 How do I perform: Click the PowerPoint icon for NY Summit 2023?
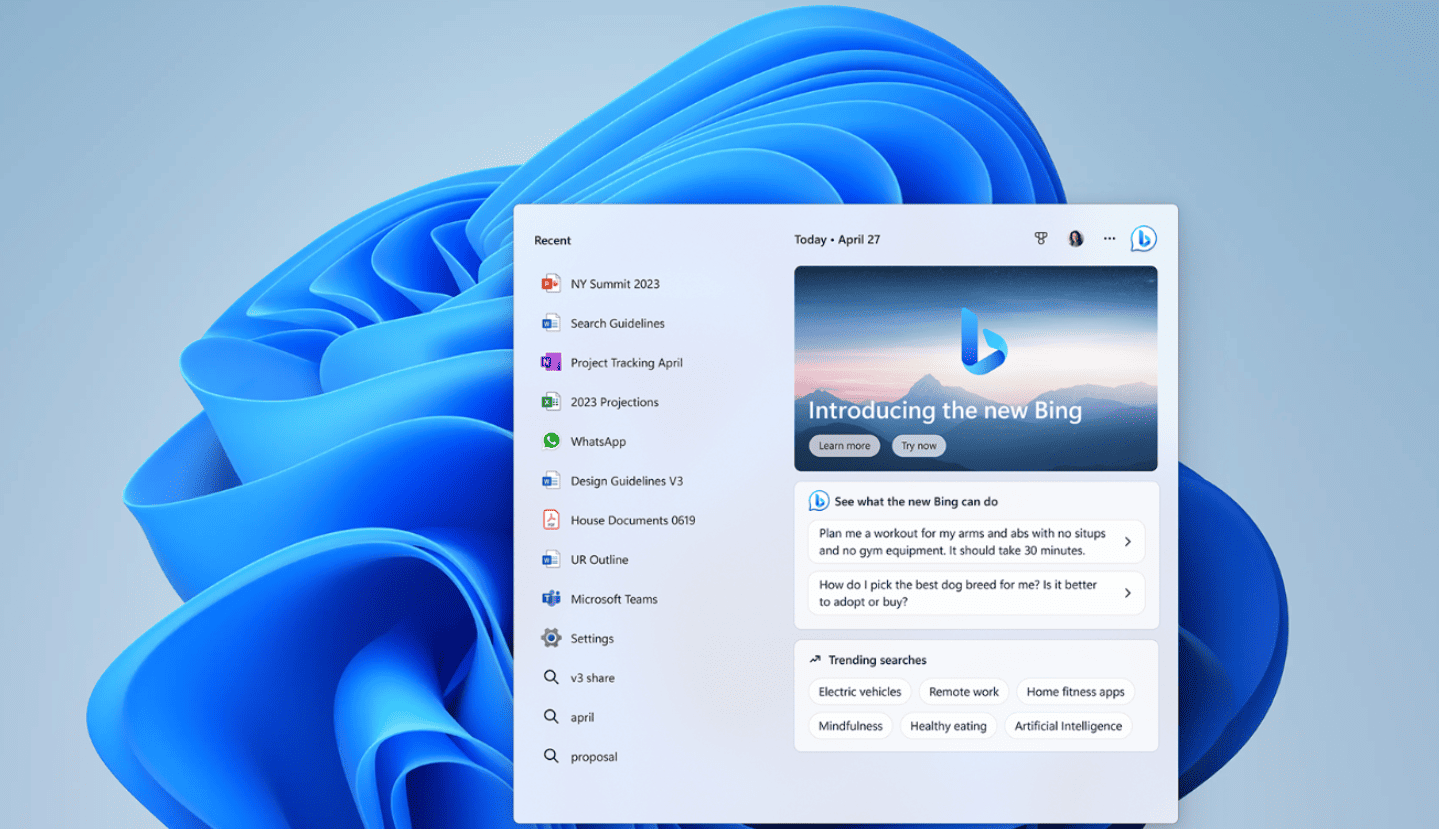point(551,284)
